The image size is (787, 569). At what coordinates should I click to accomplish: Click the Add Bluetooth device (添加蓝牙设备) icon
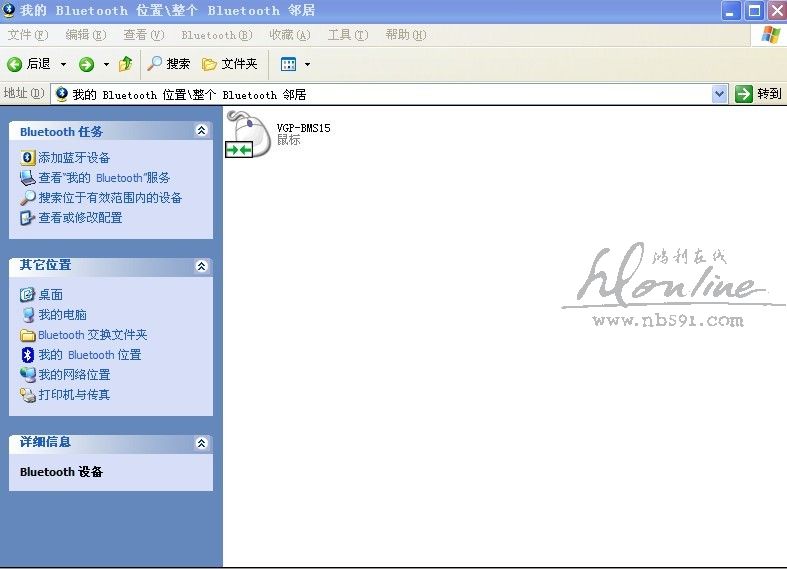click(x=28, y=158)
